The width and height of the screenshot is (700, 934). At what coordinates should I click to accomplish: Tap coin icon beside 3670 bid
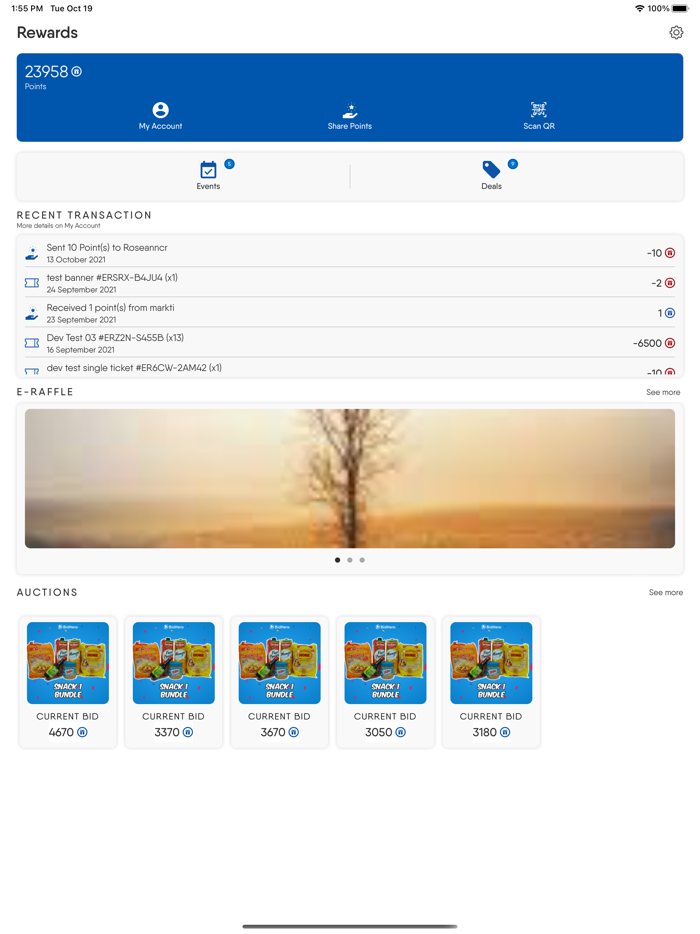[x=294, y=732]
